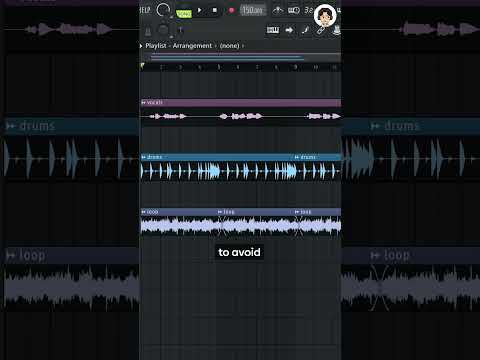Toggle the wait-for-input icon beside the metronome
Image resolution: width=480 pixels, height=360 pixels.
[x=294, y=10]
